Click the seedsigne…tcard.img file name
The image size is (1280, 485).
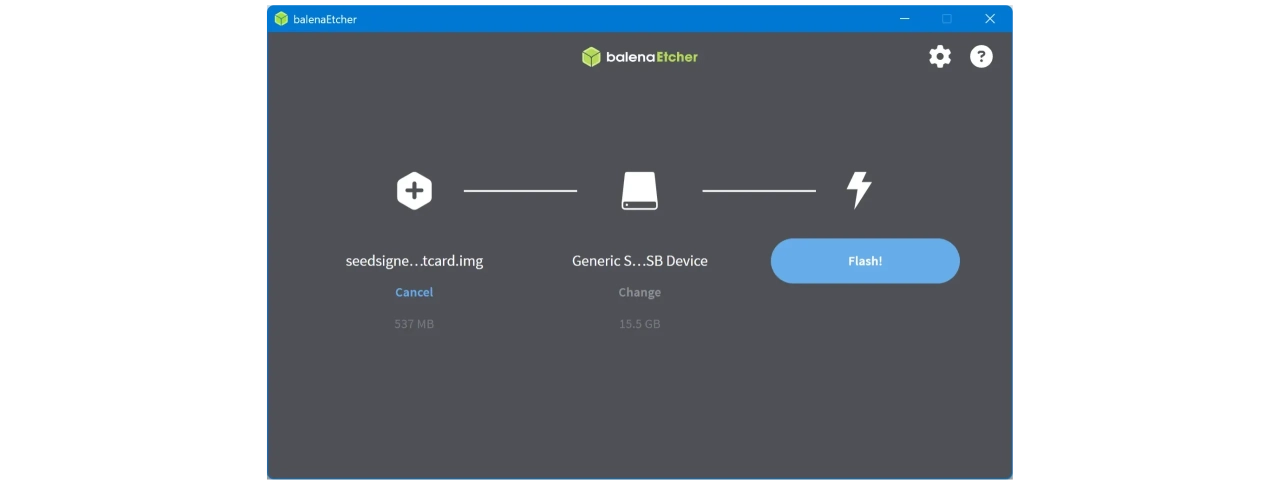click(414, 261)
